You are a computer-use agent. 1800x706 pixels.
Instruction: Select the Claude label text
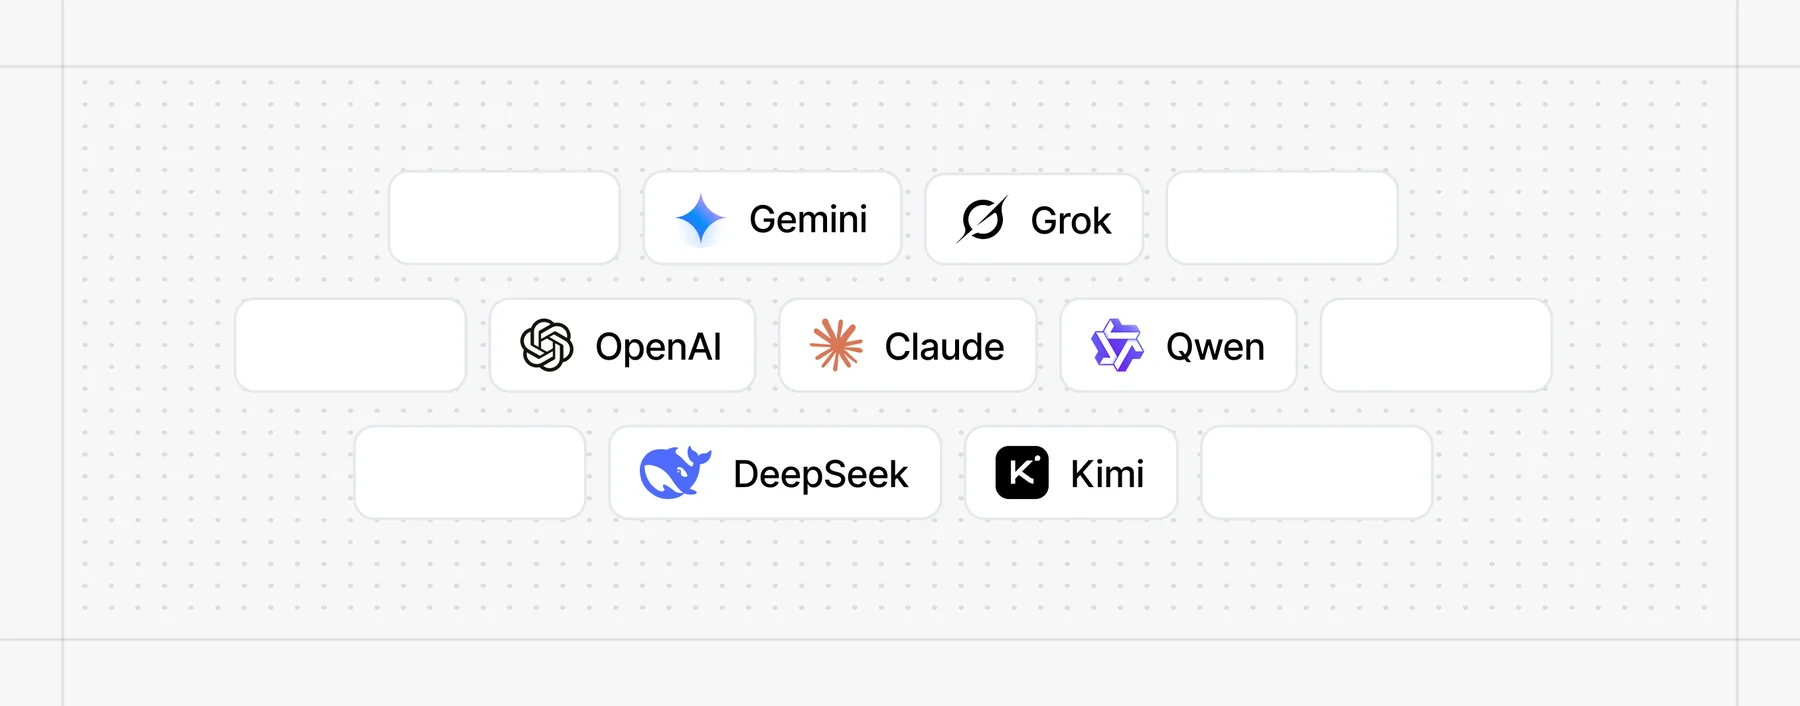coord(944,347)
